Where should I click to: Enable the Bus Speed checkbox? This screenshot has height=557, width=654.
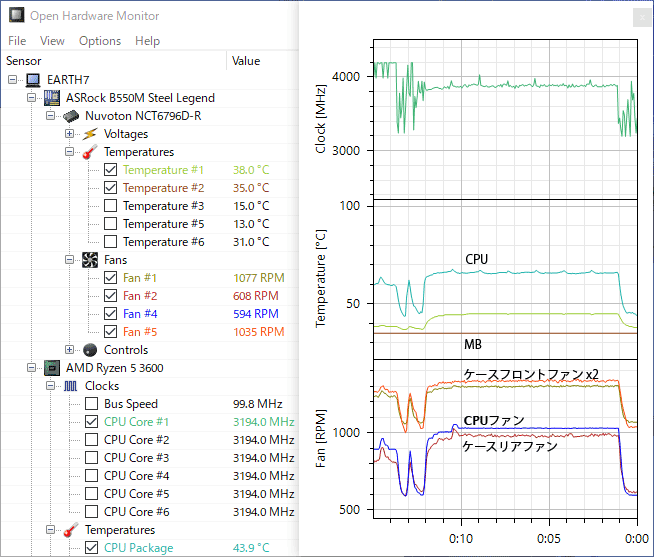92,404
